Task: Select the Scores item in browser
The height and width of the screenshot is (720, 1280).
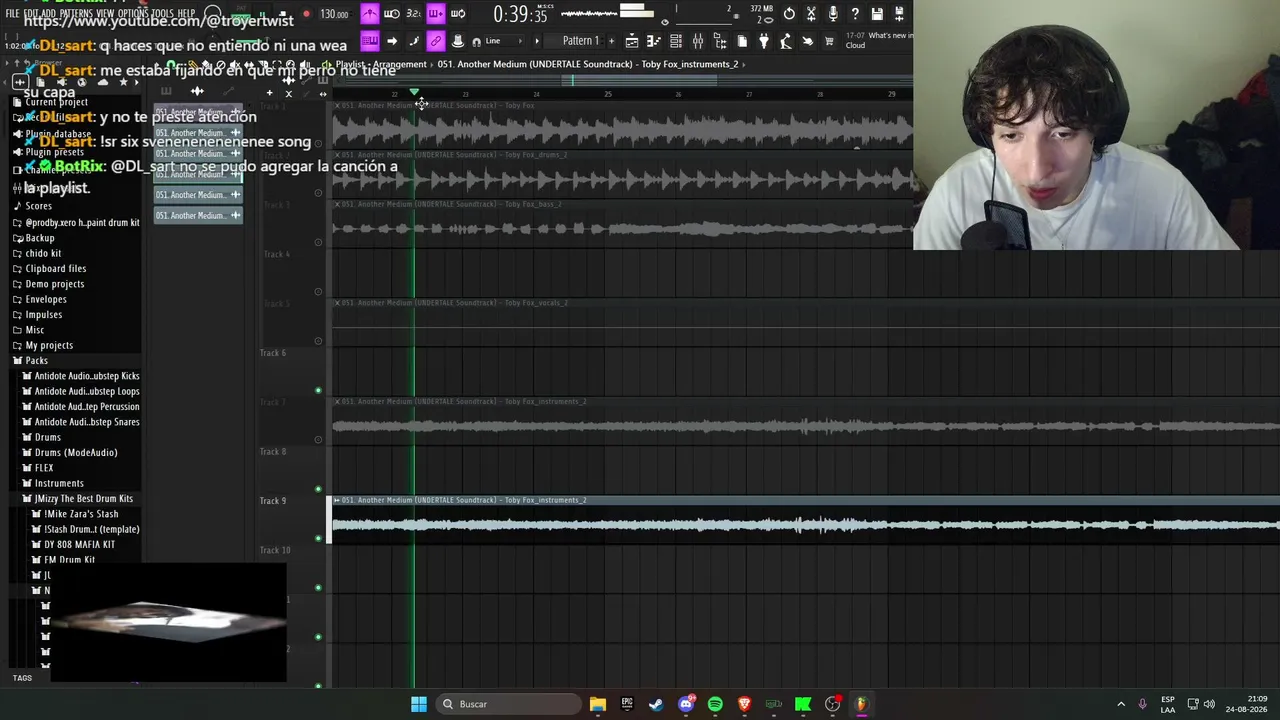Action: (x=38, y=206)
